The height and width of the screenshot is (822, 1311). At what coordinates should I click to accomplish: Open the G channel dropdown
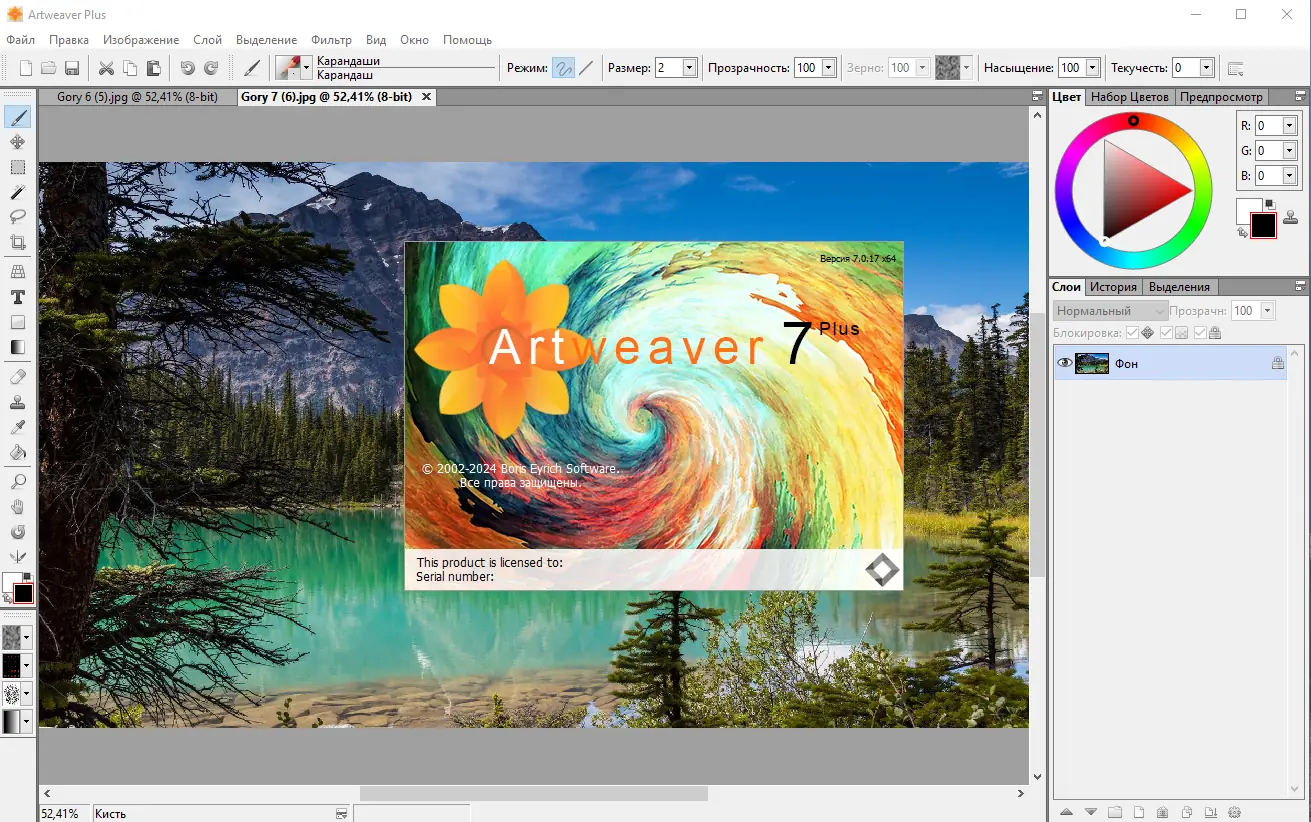click(x=1289, y=151)
